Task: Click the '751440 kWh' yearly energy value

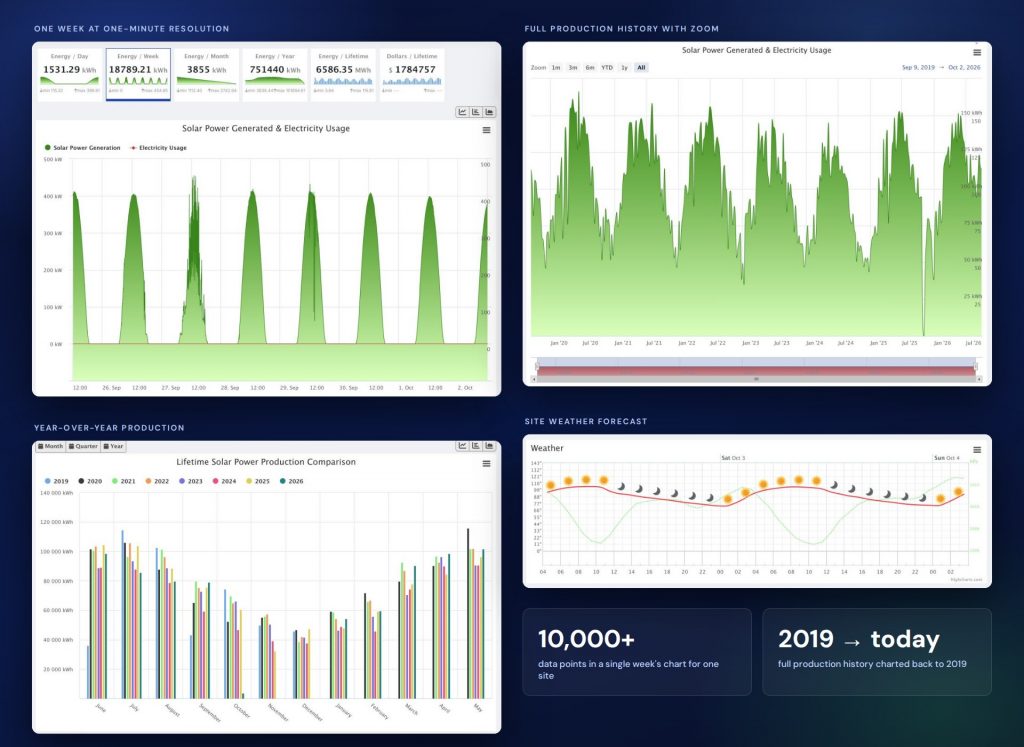Action: point(274,69)
